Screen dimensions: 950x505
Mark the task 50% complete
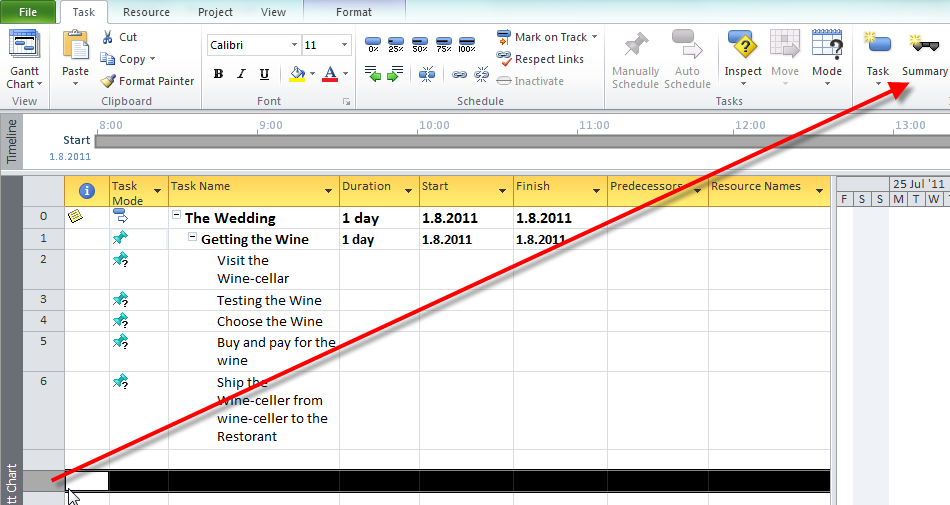coord(419,45)
